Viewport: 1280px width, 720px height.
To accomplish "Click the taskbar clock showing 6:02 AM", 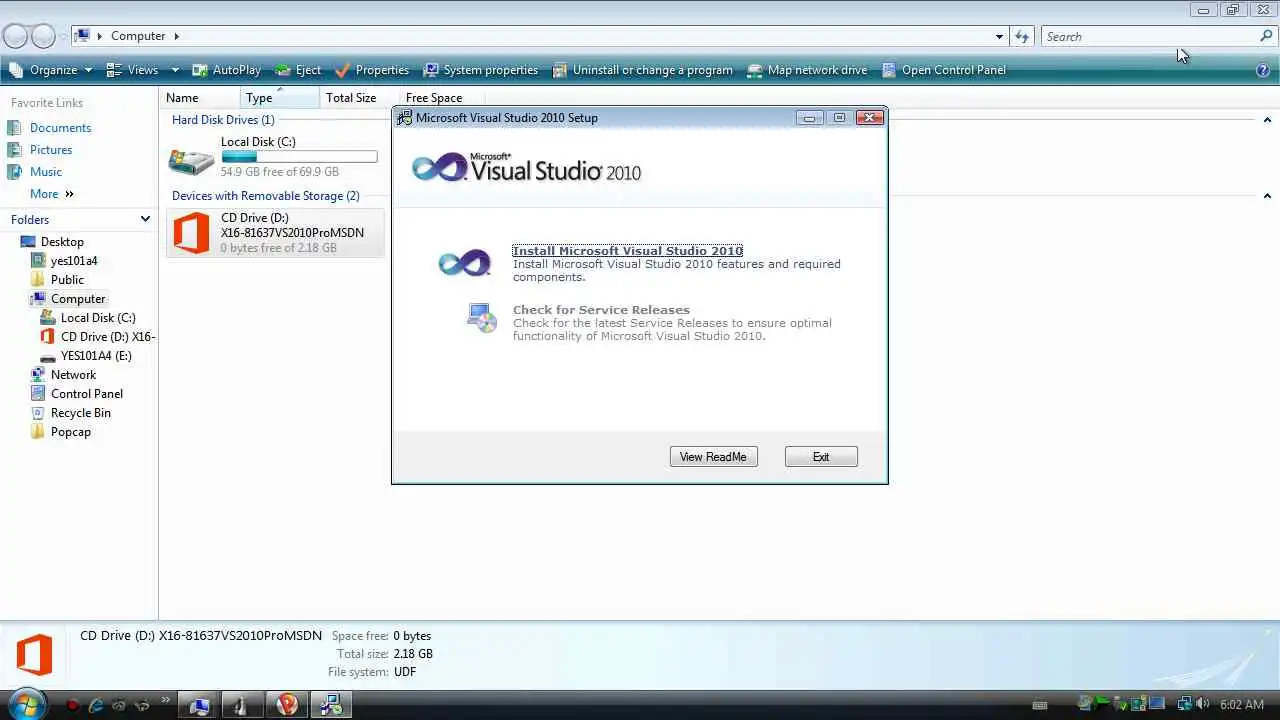I will (x=1242, y=705).
